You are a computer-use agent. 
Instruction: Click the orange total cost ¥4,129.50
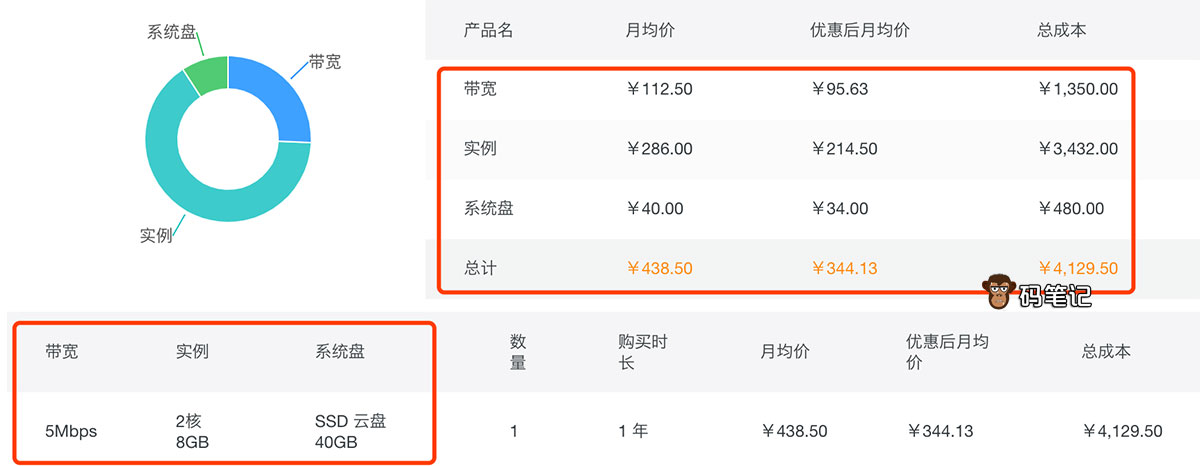click(1079, 268)
